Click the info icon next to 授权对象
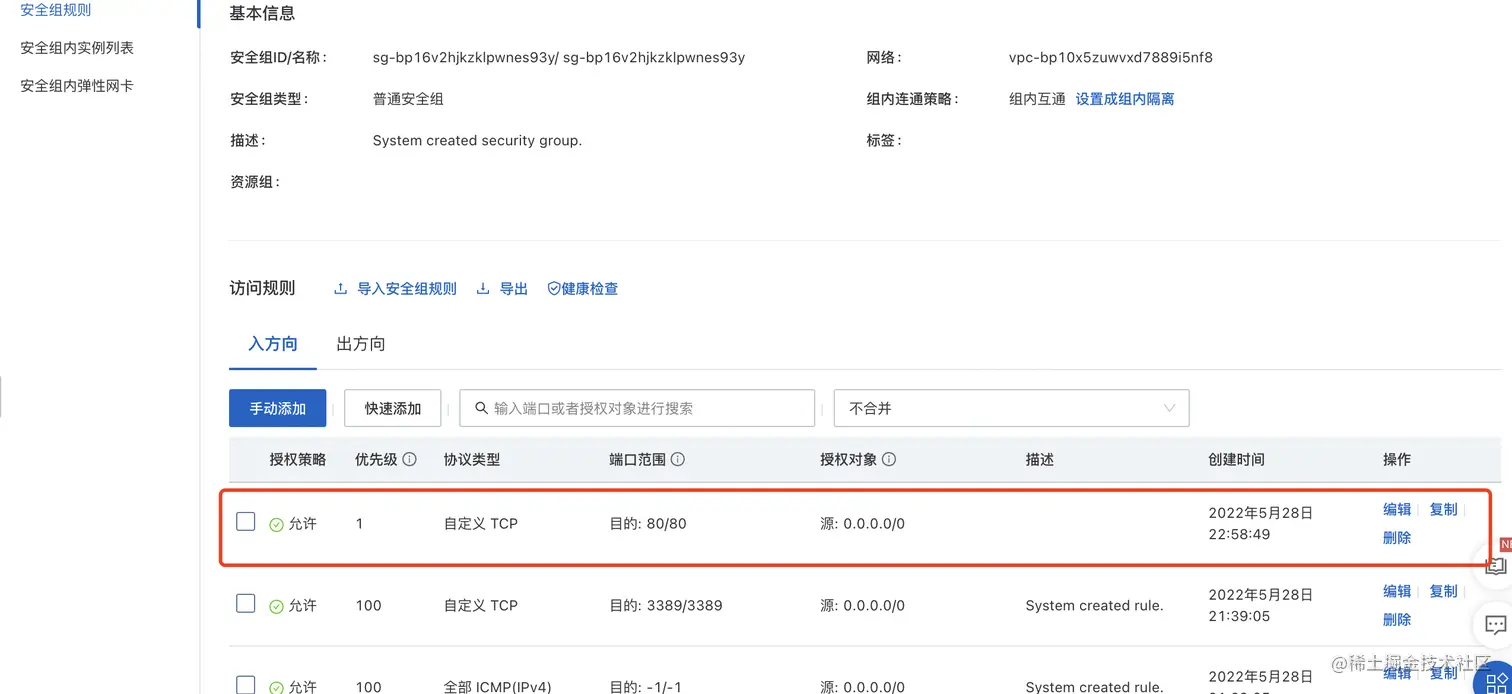This screenshot has width=1512, height=694. tap(889, 460)
